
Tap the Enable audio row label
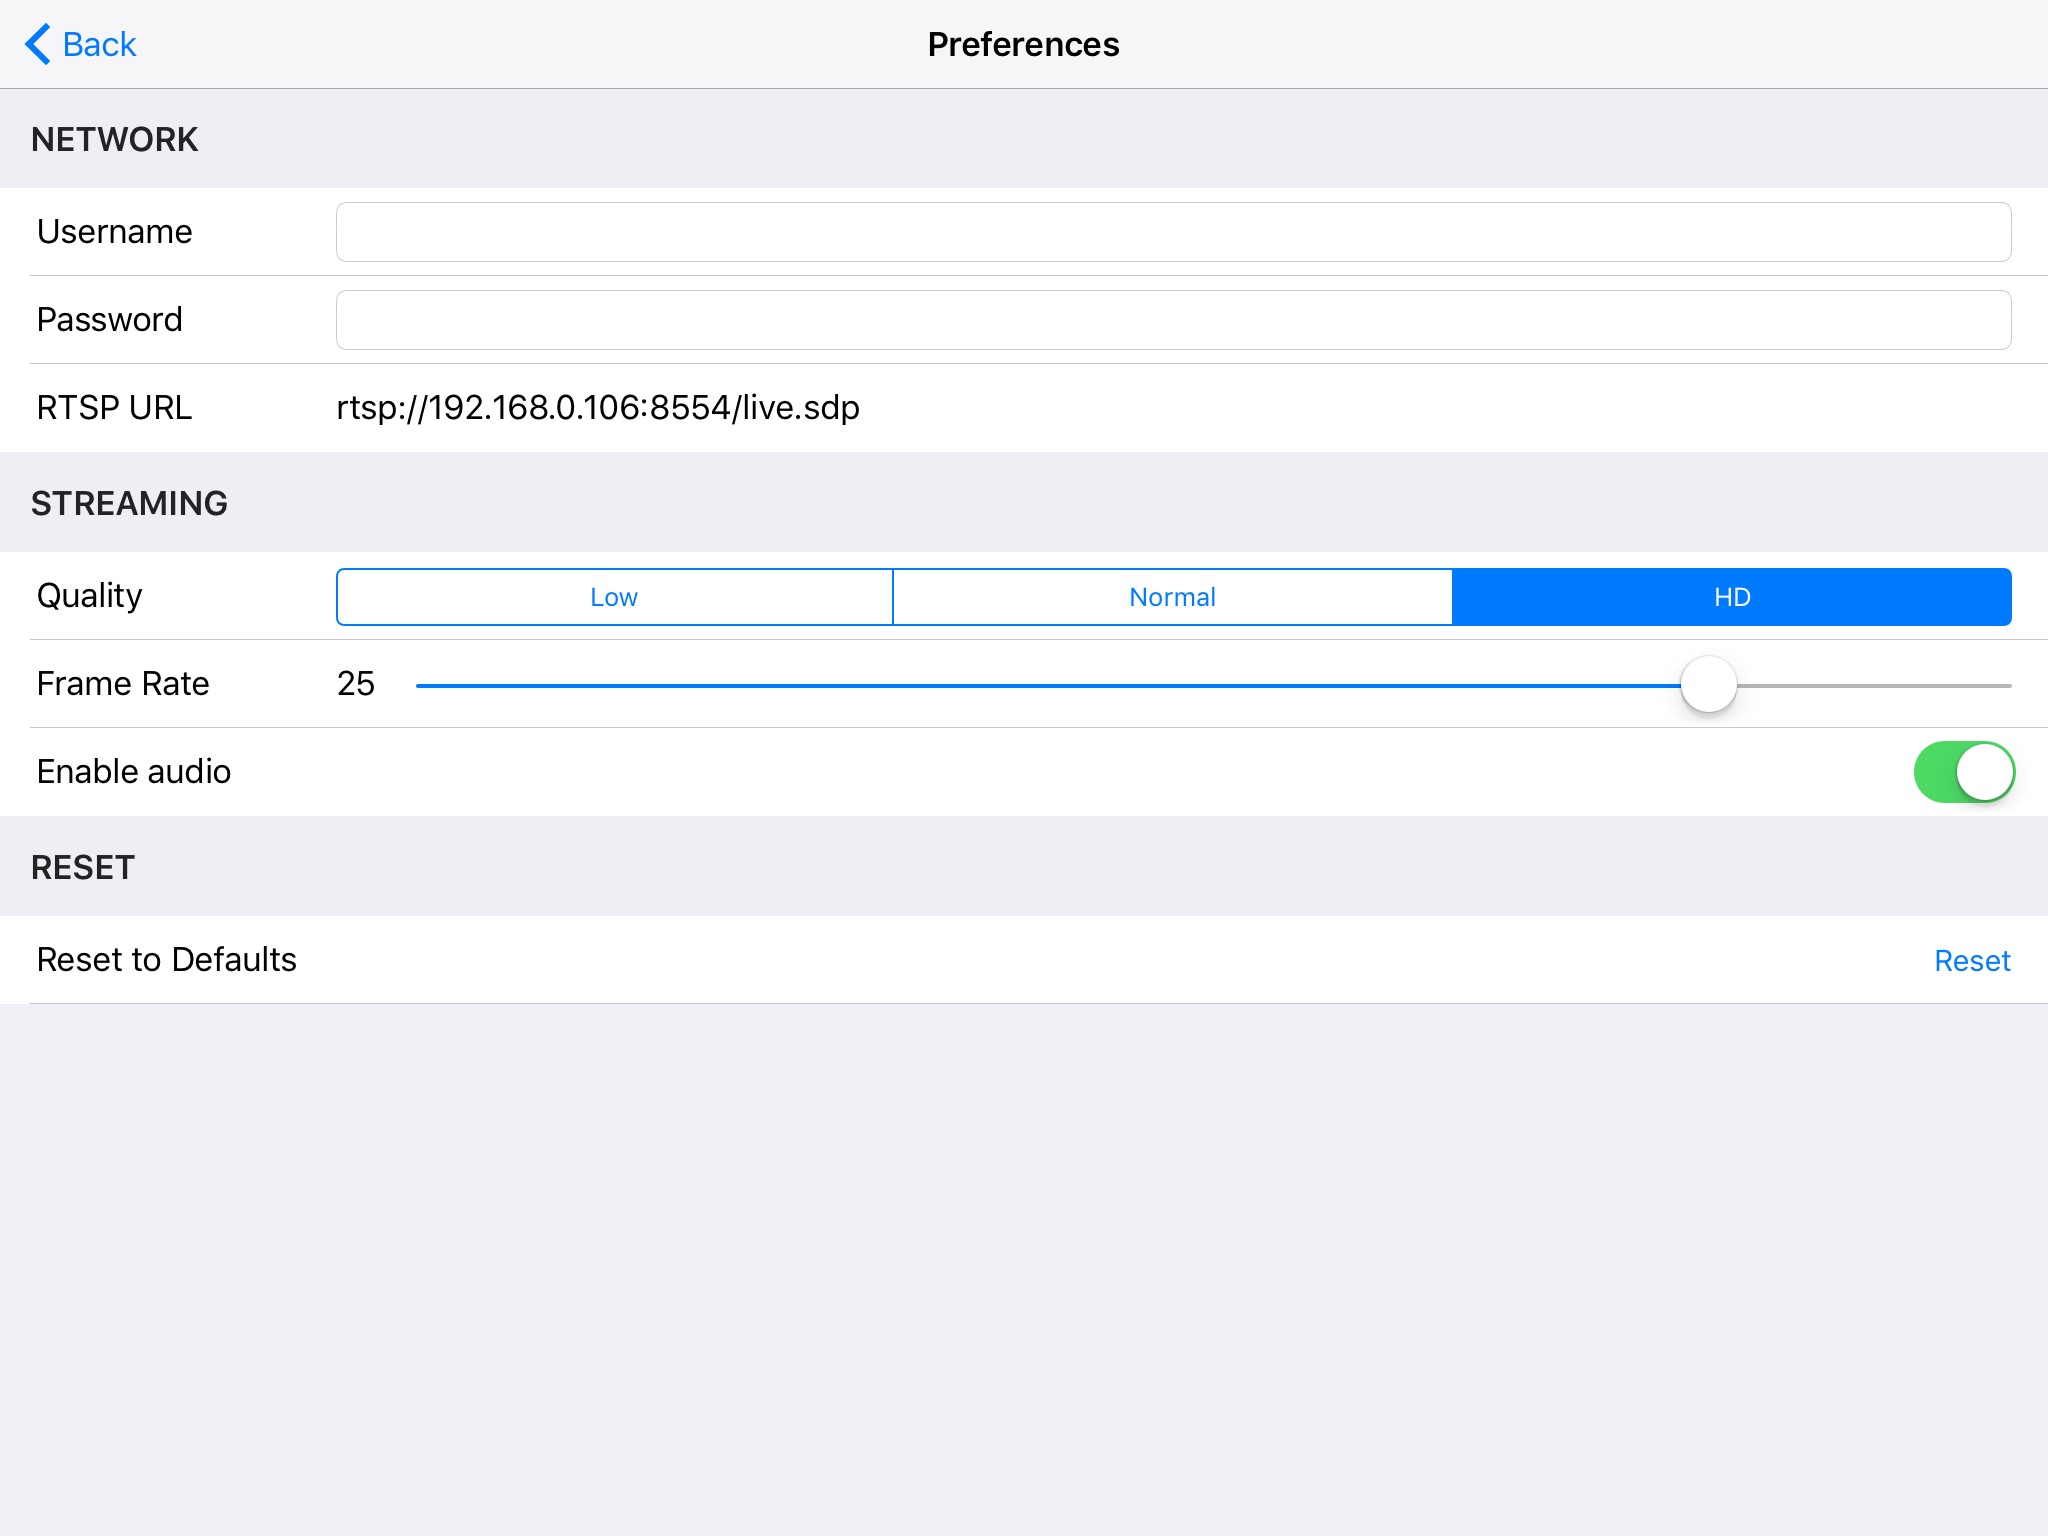pos(134,772)
